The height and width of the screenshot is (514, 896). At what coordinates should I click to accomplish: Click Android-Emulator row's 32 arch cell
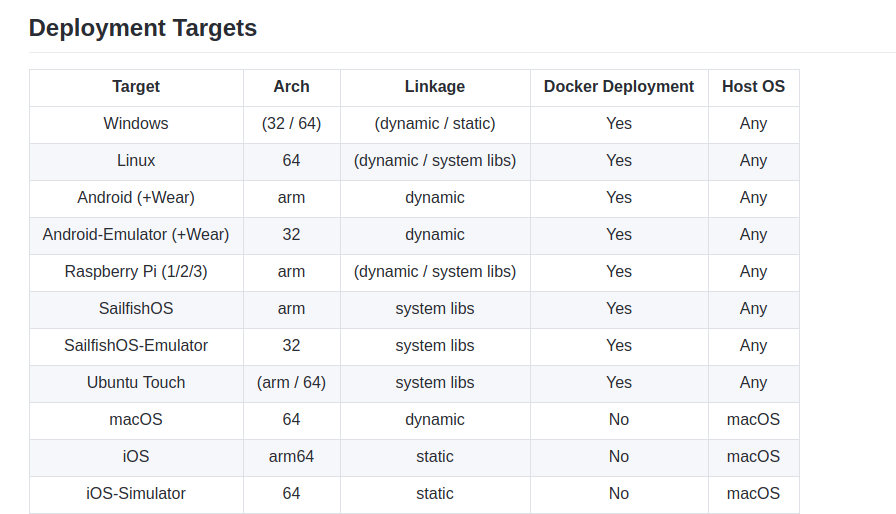click(x=291, y=235)
